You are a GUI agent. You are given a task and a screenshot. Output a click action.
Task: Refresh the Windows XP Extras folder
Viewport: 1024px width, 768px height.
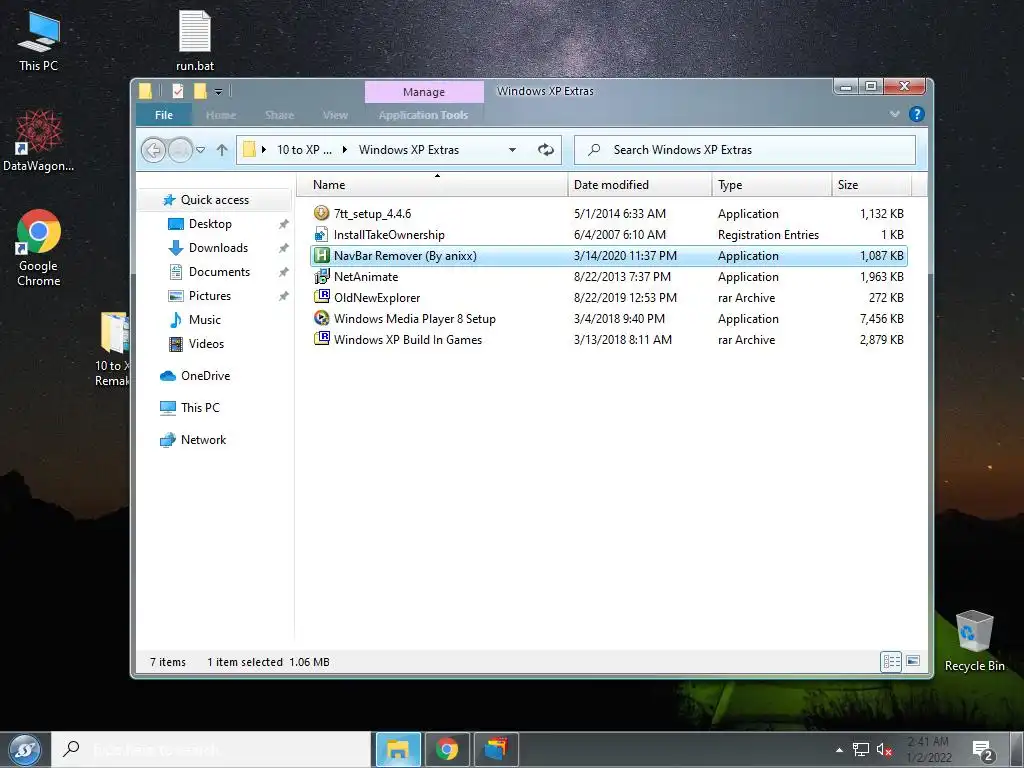pos(545,150)
